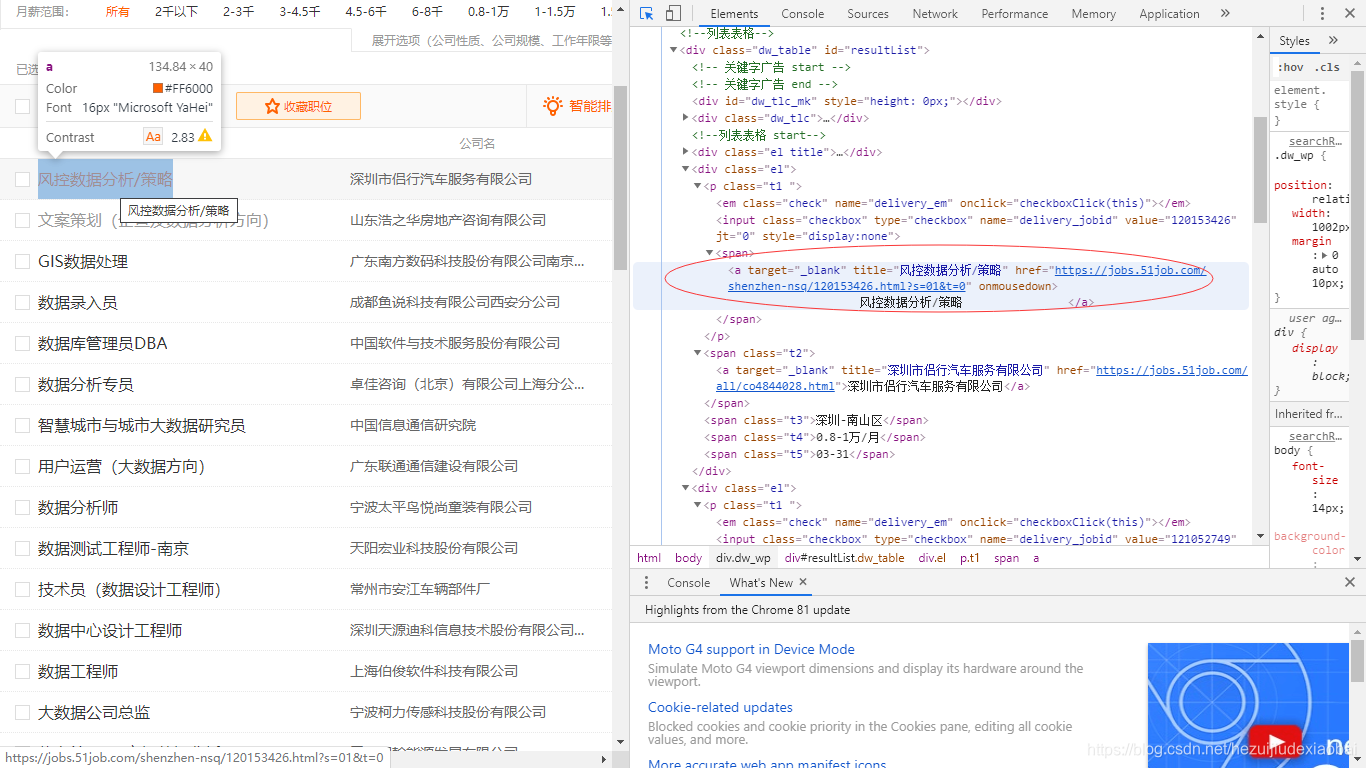
Task: Open the Memory tab
Action: [1093, 14]
